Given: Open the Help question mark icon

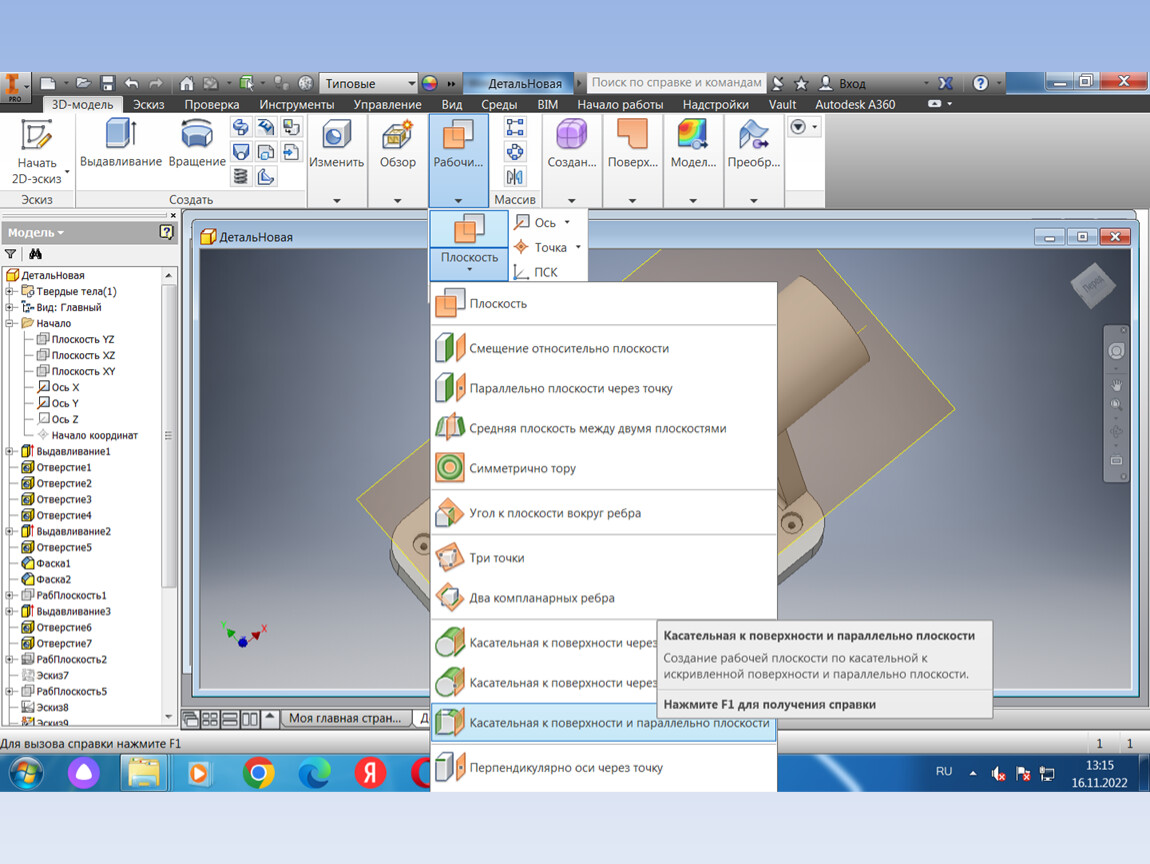Looking at the screenshot, I should point(980,83).
